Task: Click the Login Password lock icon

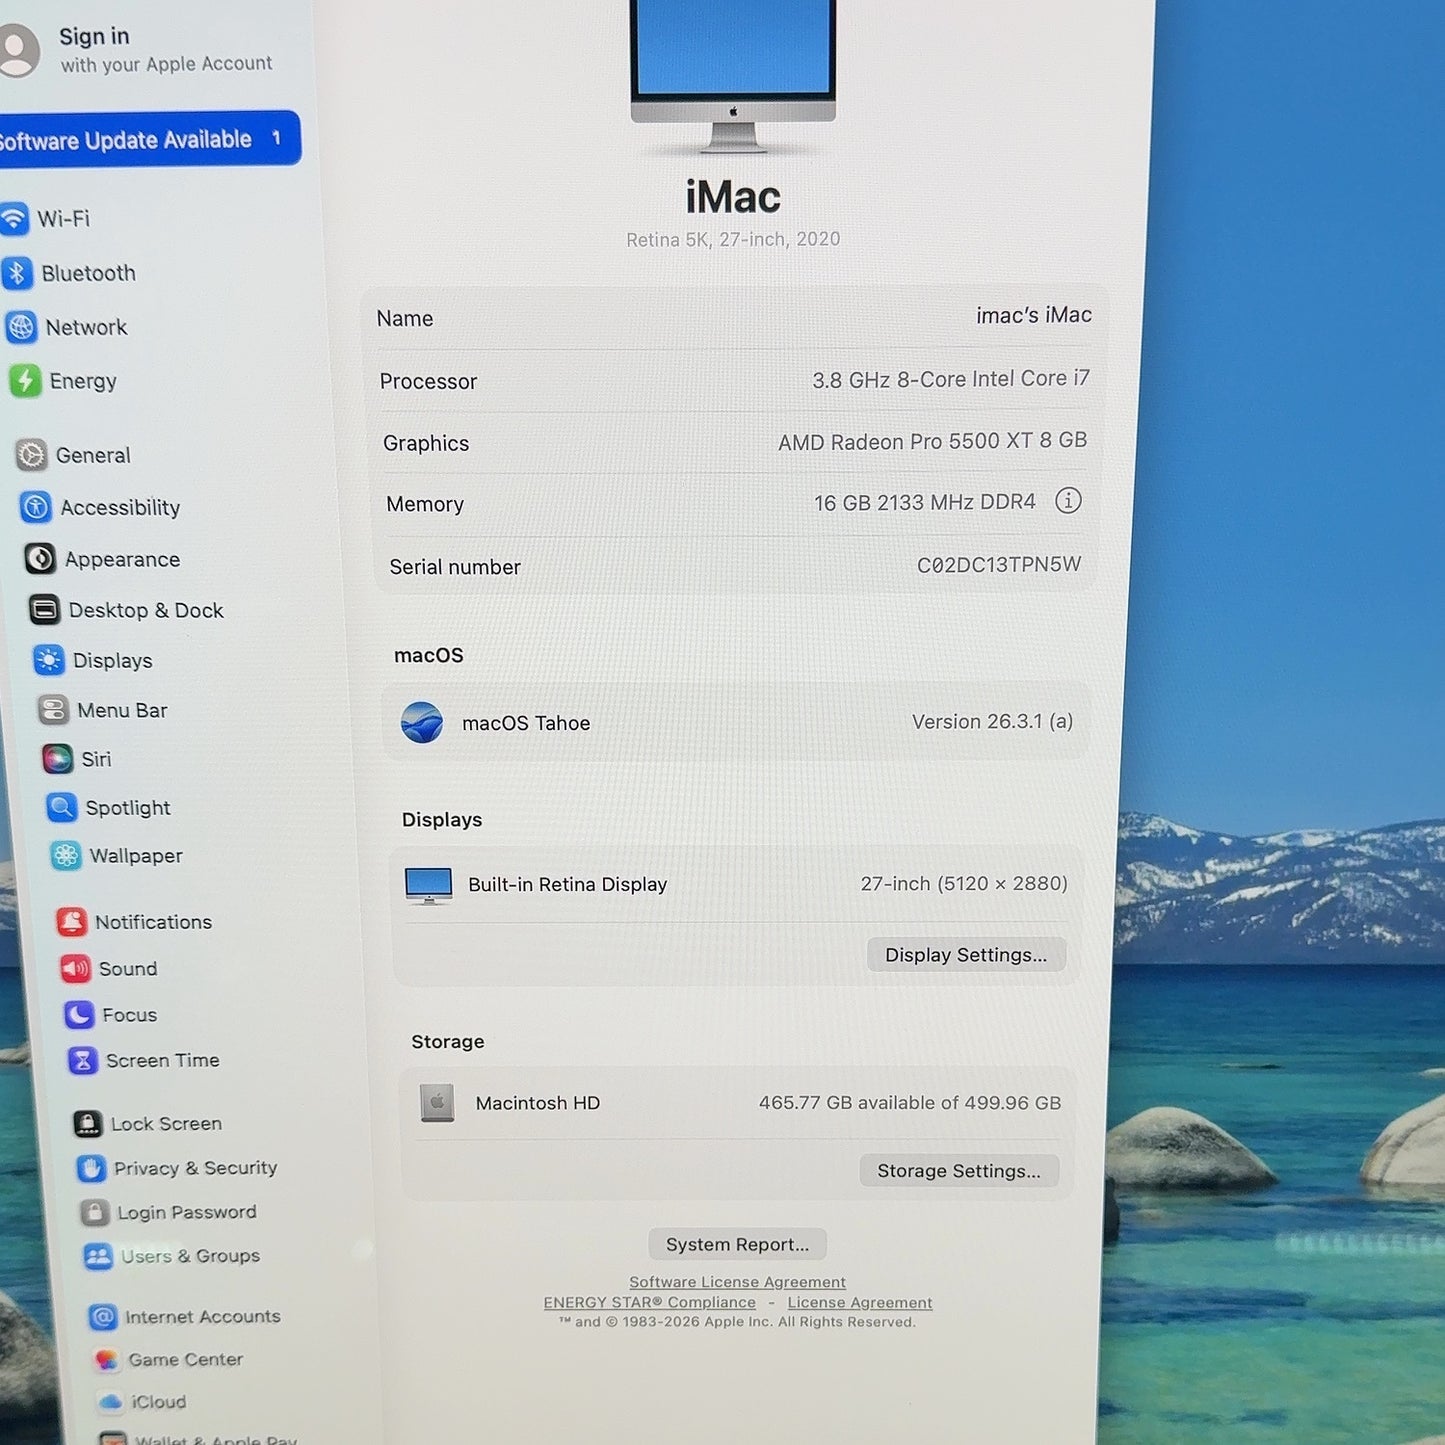Action: [x=95, y=1212]
